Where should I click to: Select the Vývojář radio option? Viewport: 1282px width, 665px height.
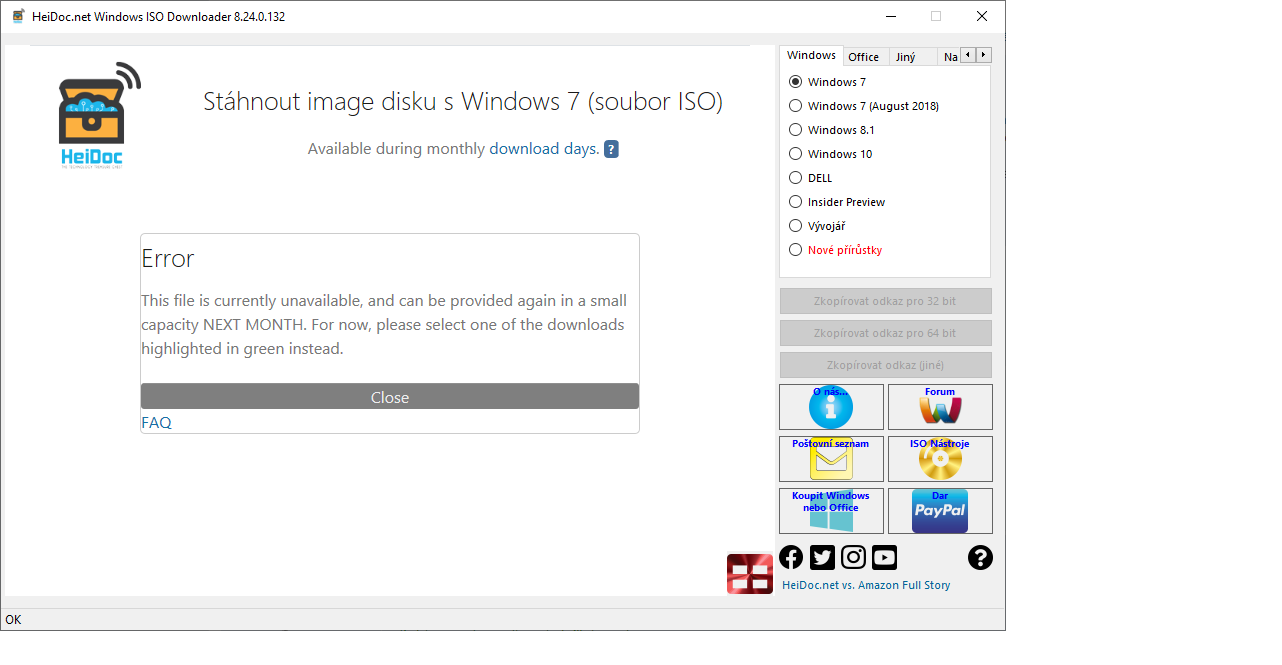pyautogui.click(x=817, y=226)
